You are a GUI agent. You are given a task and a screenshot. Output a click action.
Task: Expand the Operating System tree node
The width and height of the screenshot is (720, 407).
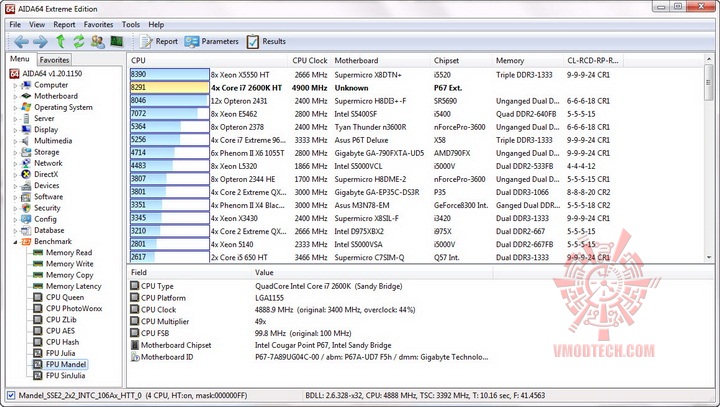[15, 107]
